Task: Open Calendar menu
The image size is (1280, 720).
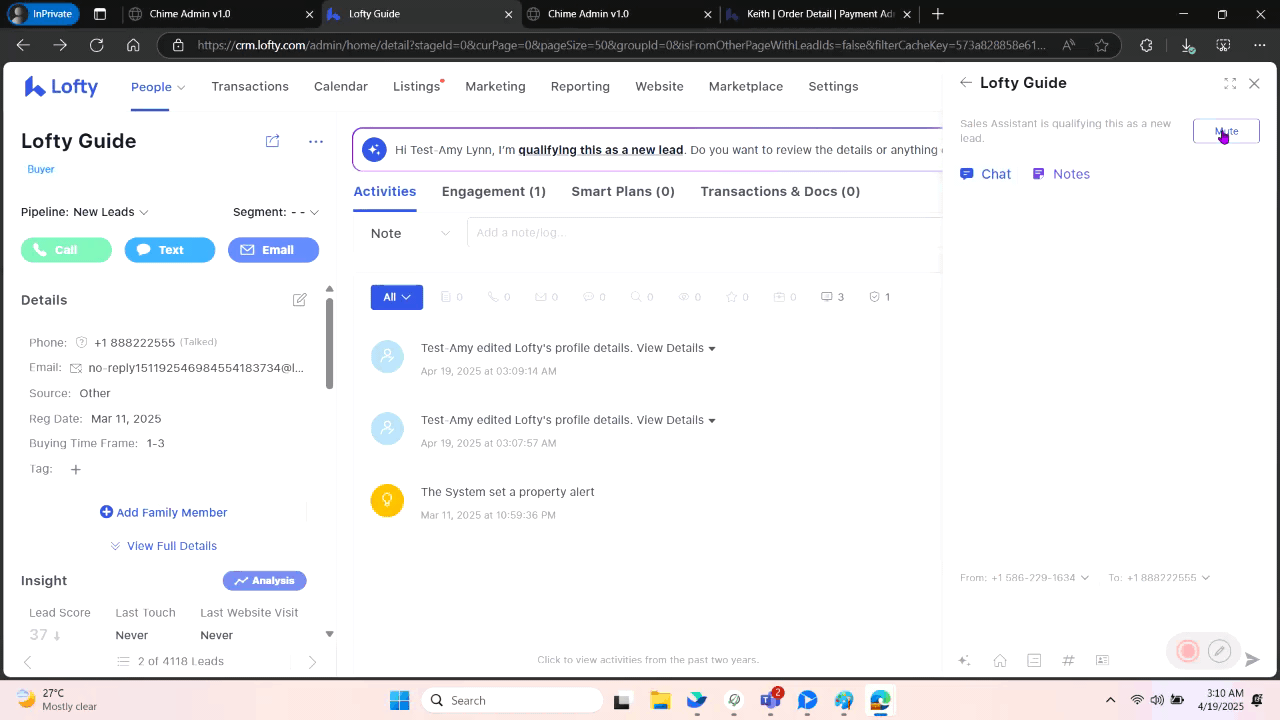Action: [341, 87]
